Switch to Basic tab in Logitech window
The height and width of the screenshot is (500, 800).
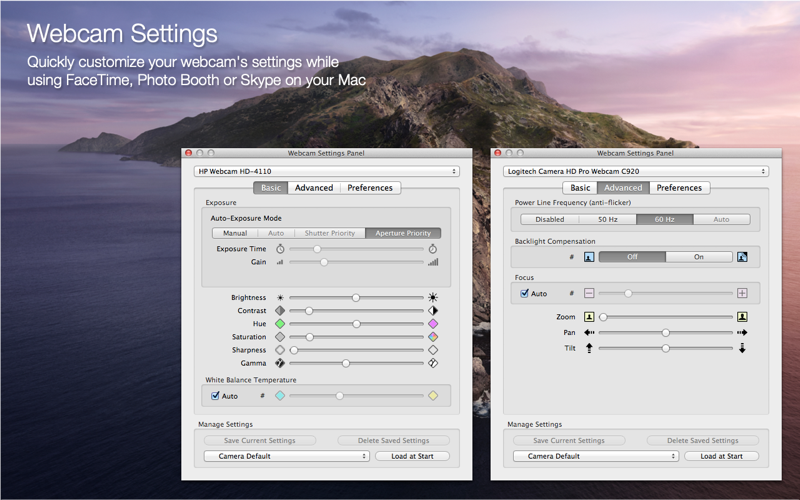pyautogui.click(x=580, y=188)
